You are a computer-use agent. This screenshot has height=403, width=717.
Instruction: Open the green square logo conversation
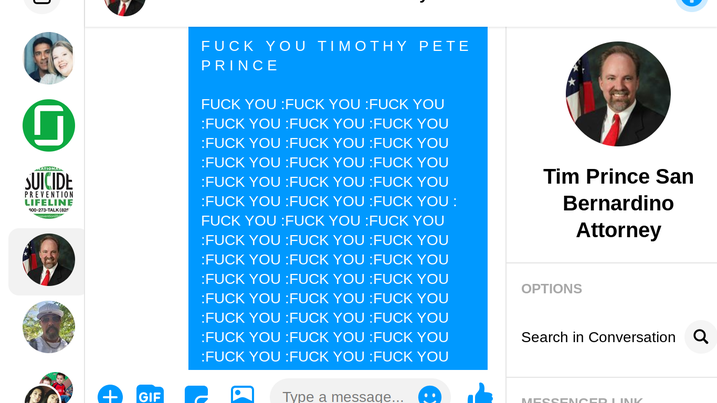pyautogui.click(x=48, y=125)
